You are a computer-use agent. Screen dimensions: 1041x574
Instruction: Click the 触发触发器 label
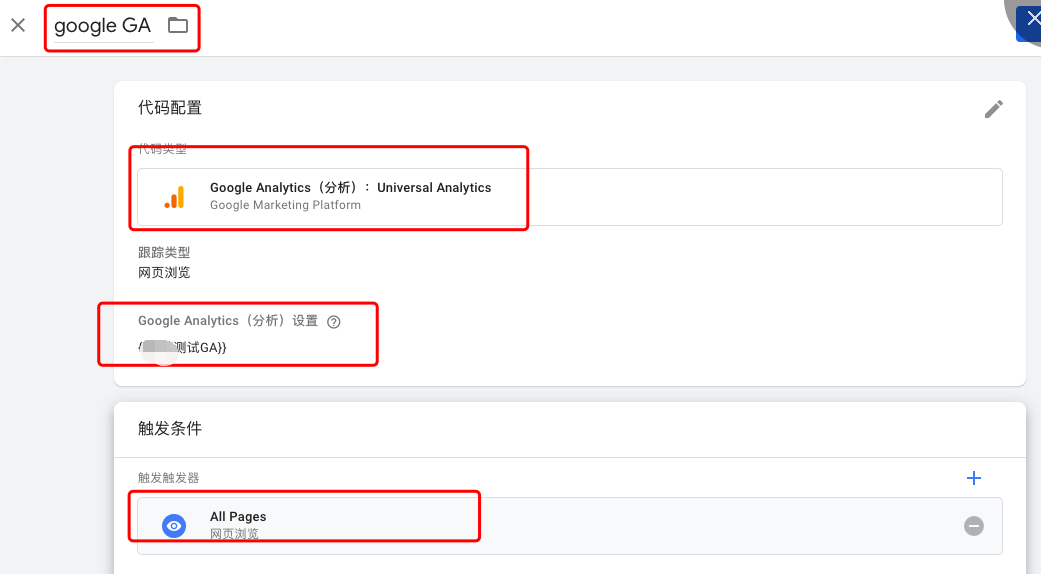coord(169,478)
